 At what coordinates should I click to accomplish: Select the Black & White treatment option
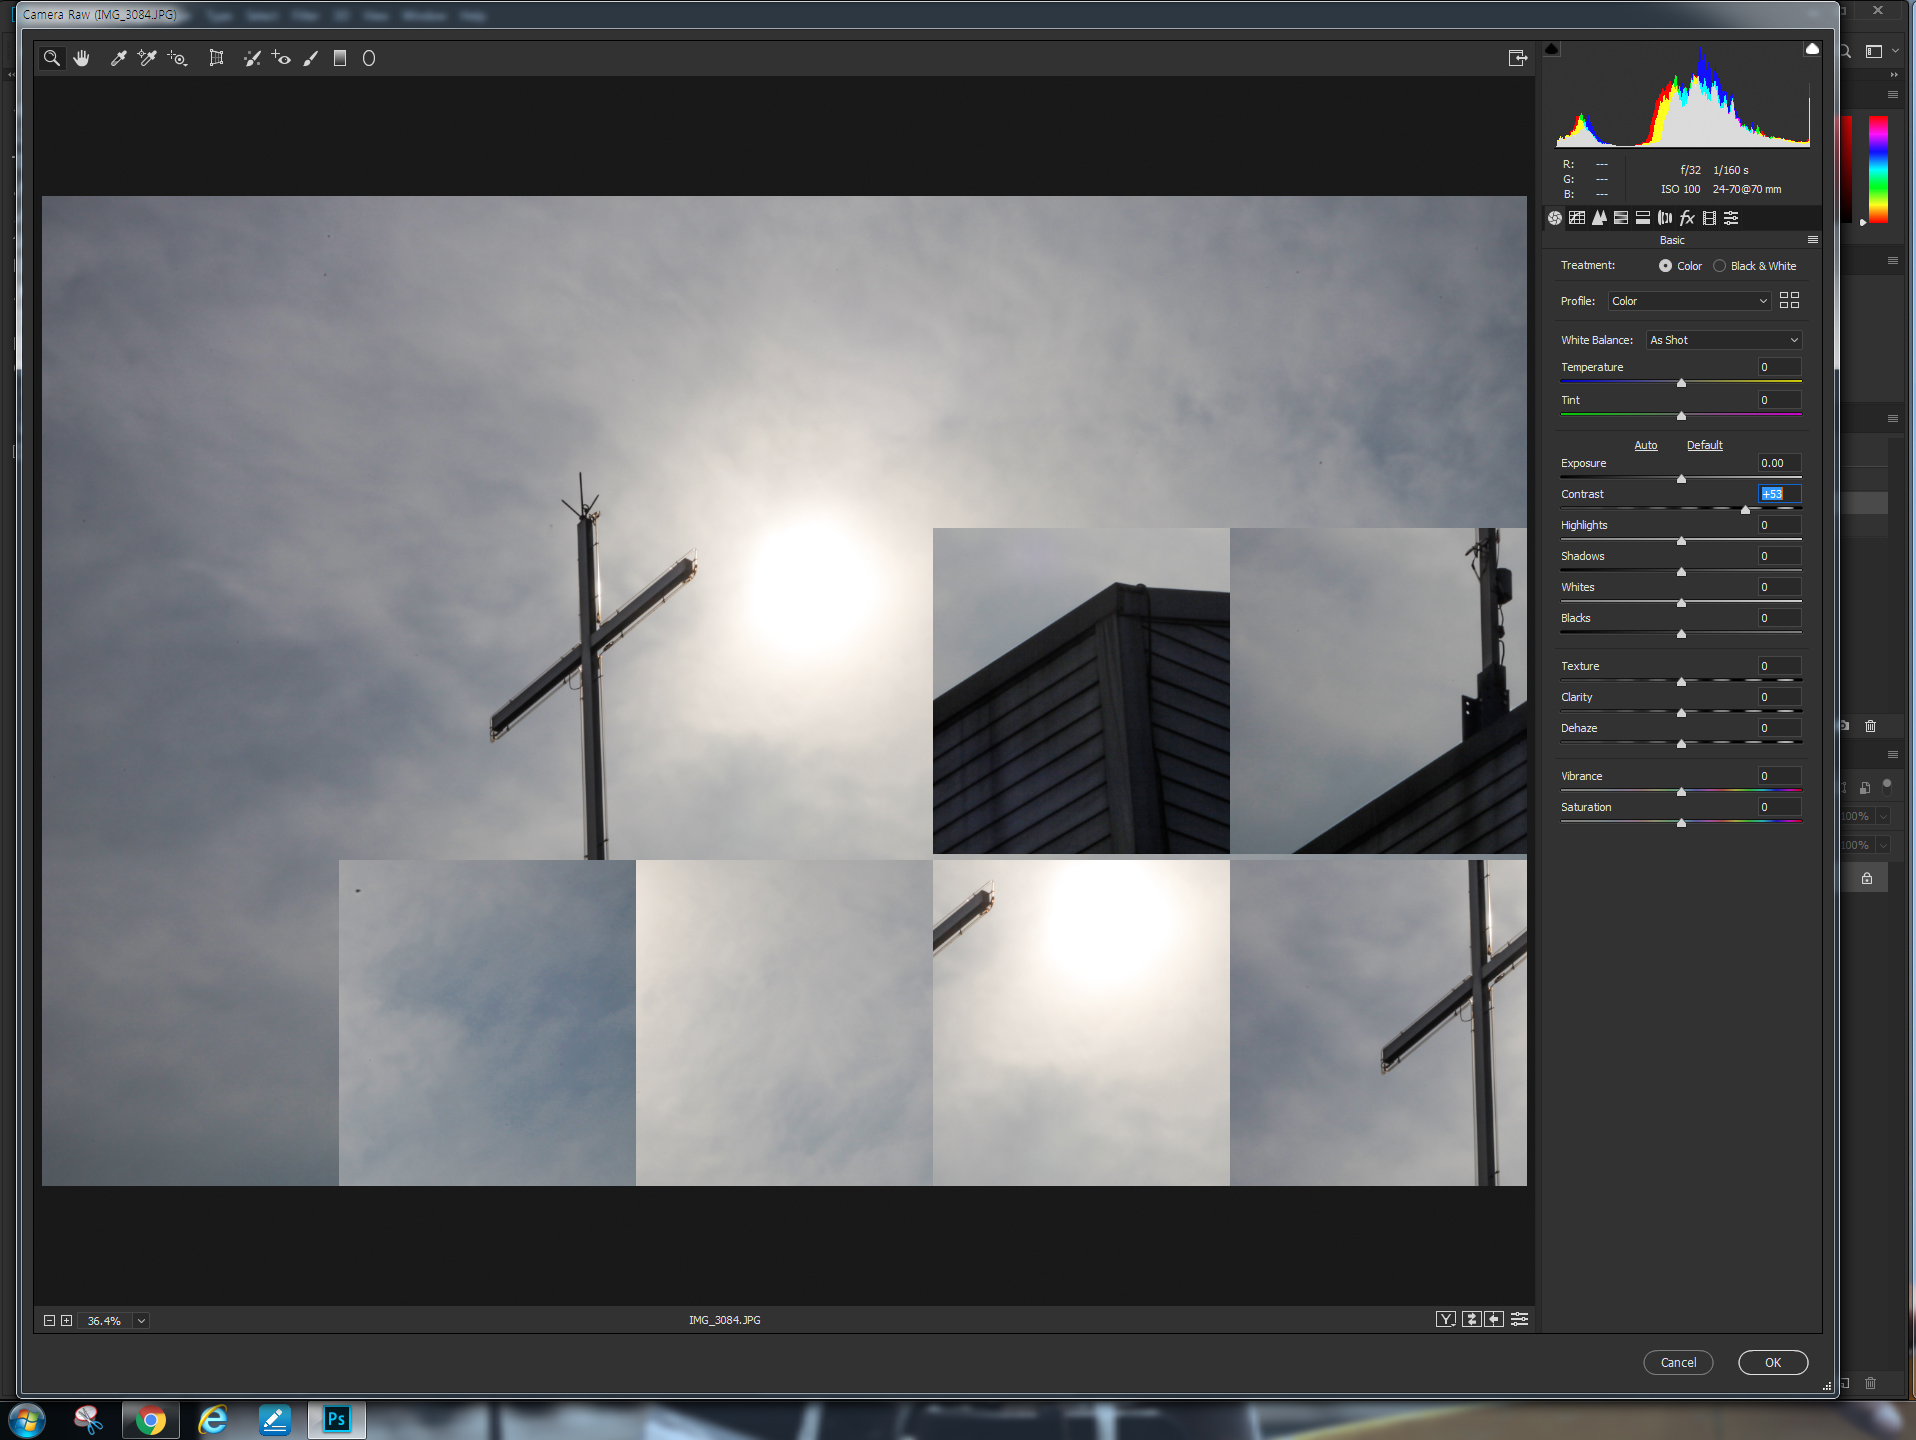(x=1719, y=265)
